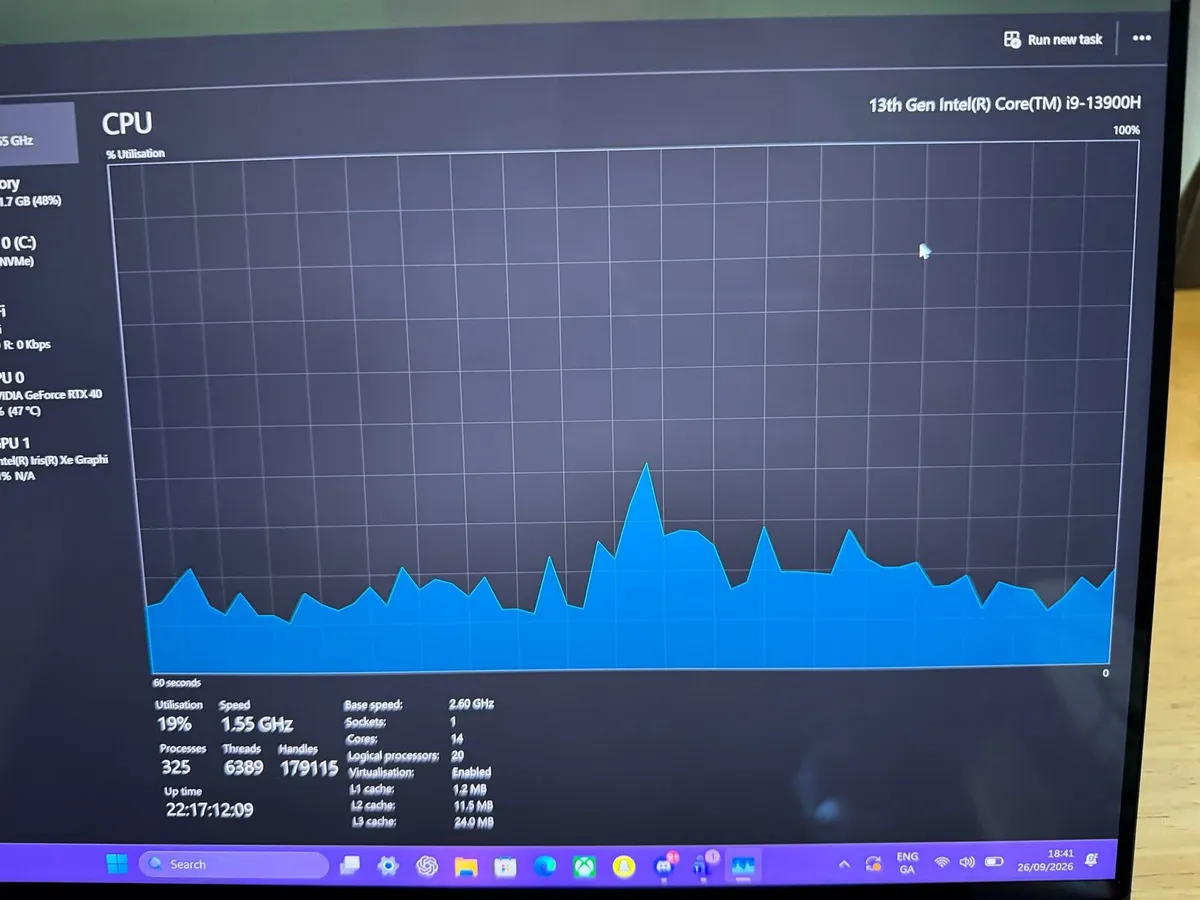Viewport: 1200px width, 900px height.
Task: Open the notifications bell icon
Action: 1092,859
